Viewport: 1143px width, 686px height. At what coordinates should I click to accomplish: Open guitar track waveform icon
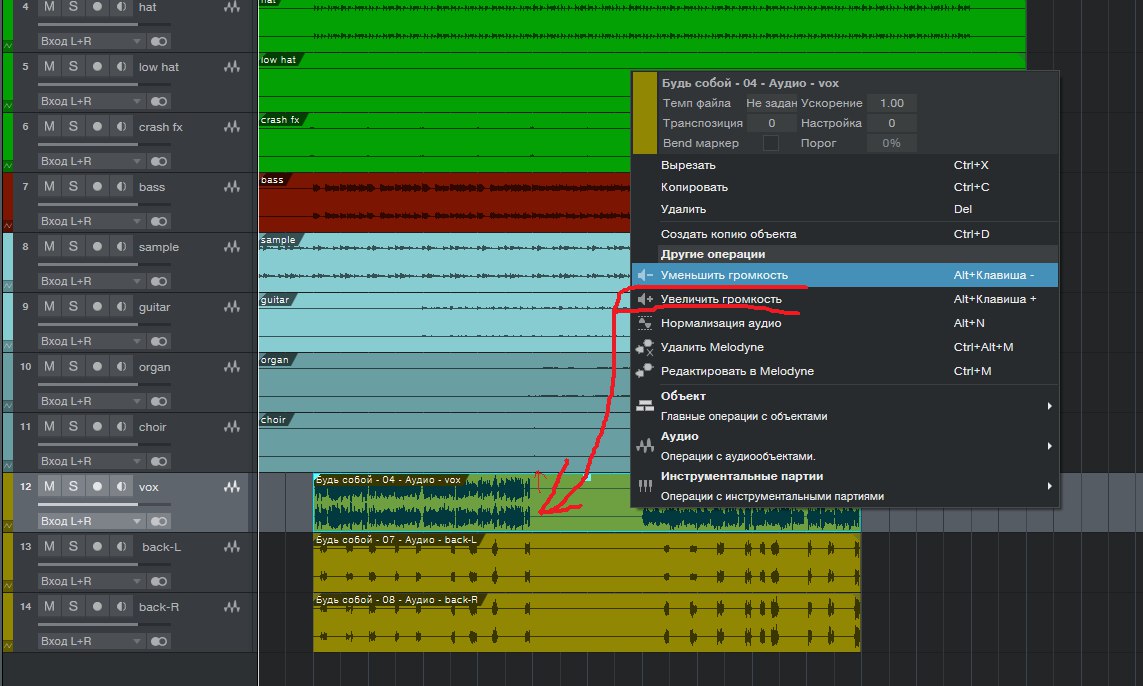[232, 307]
